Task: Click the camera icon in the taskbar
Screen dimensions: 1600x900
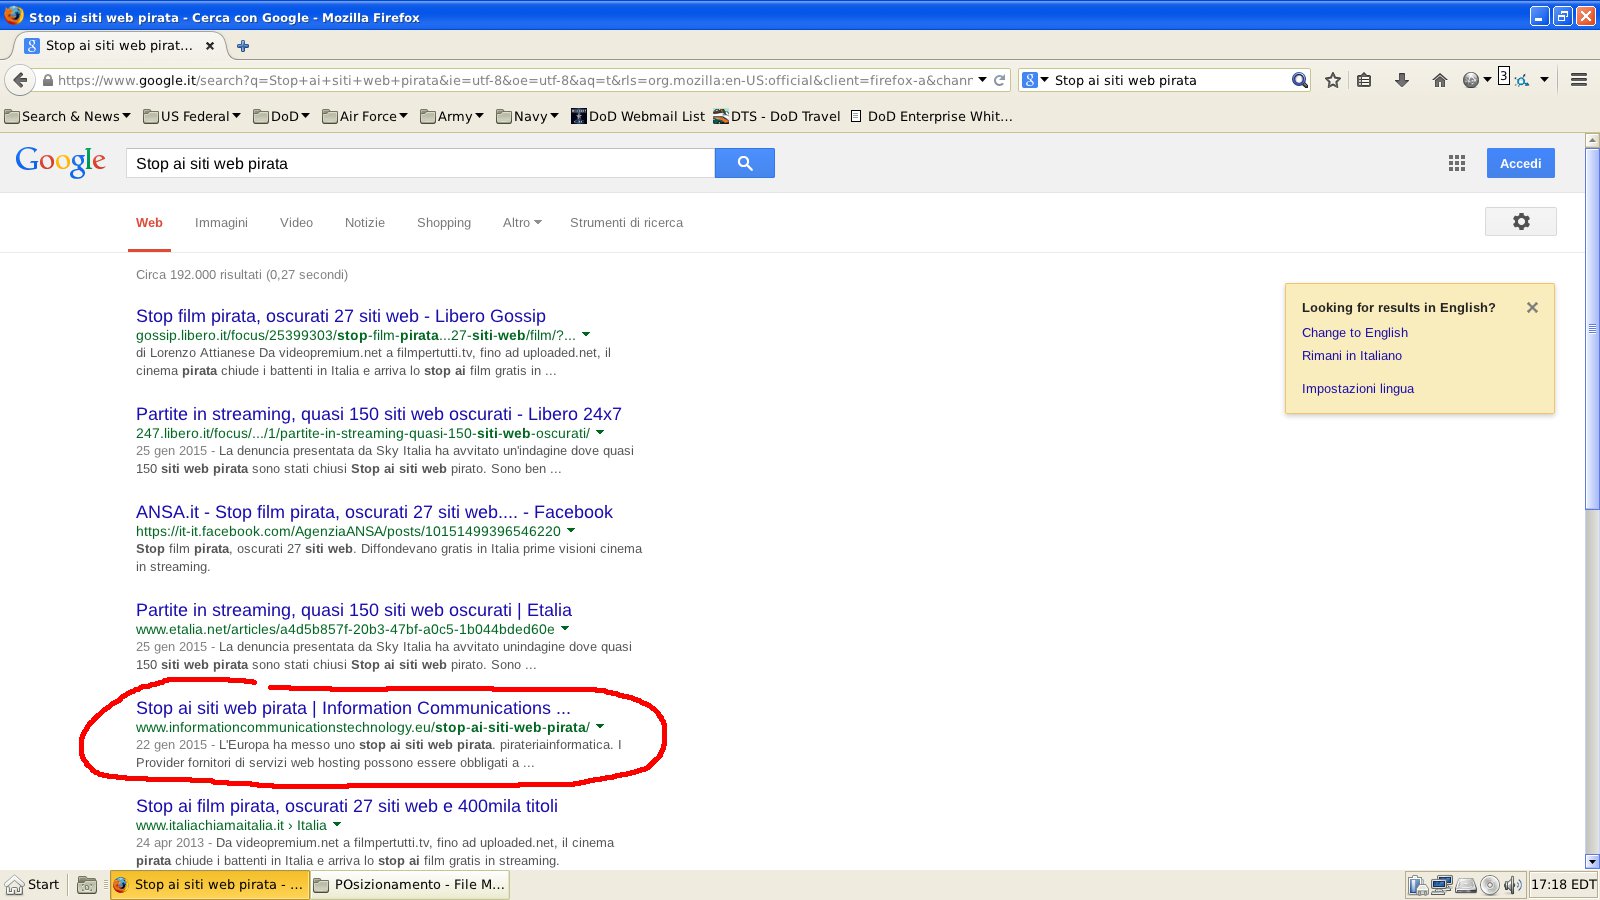Action: (87, 885)
